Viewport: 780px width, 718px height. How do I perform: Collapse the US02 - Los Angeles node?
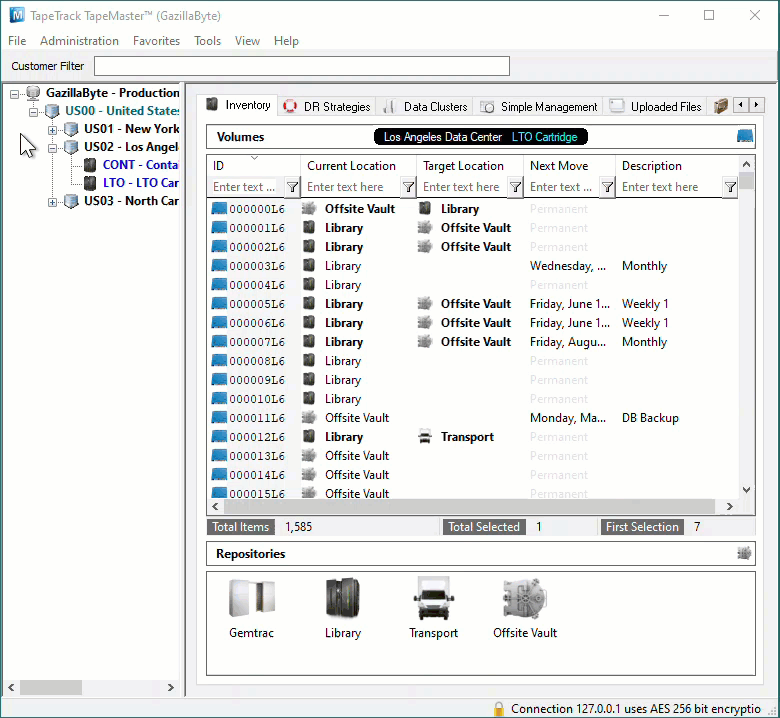tap(52, 148)
